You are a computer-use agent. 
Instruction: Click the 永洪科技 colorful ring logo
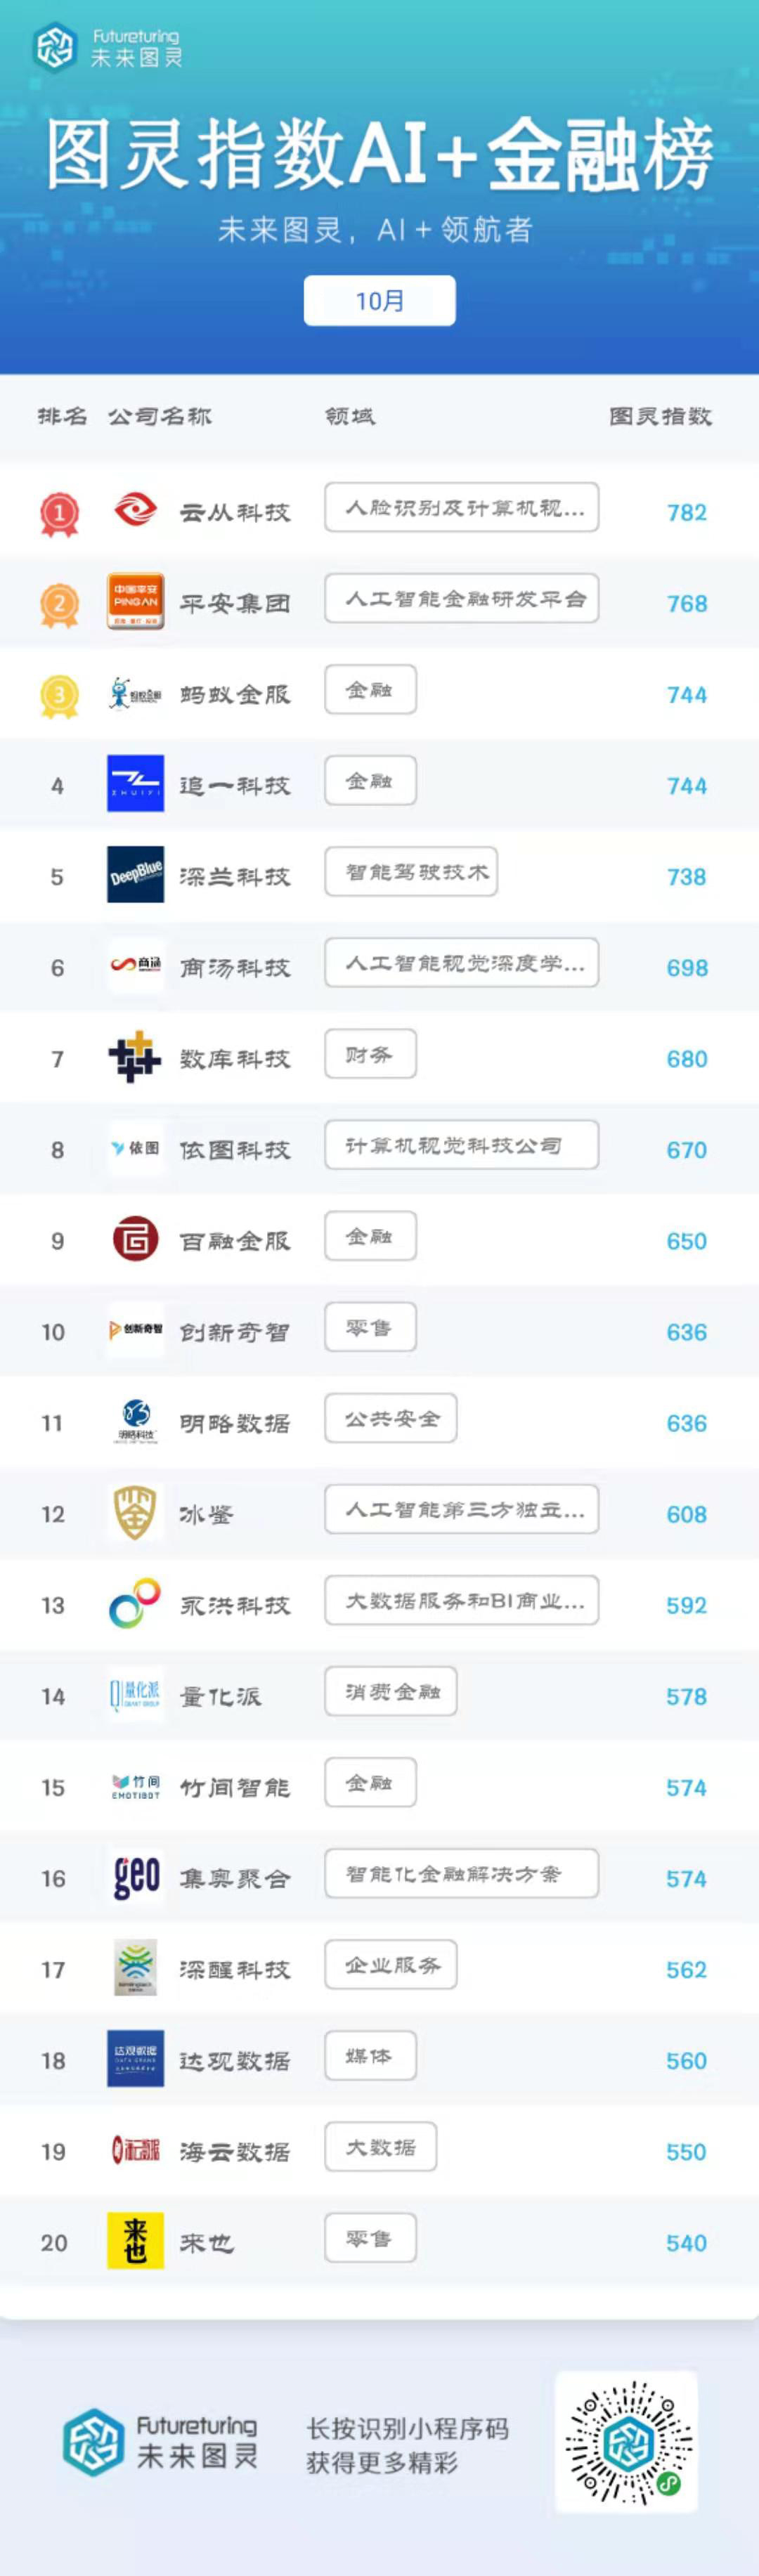point(135,1603)
